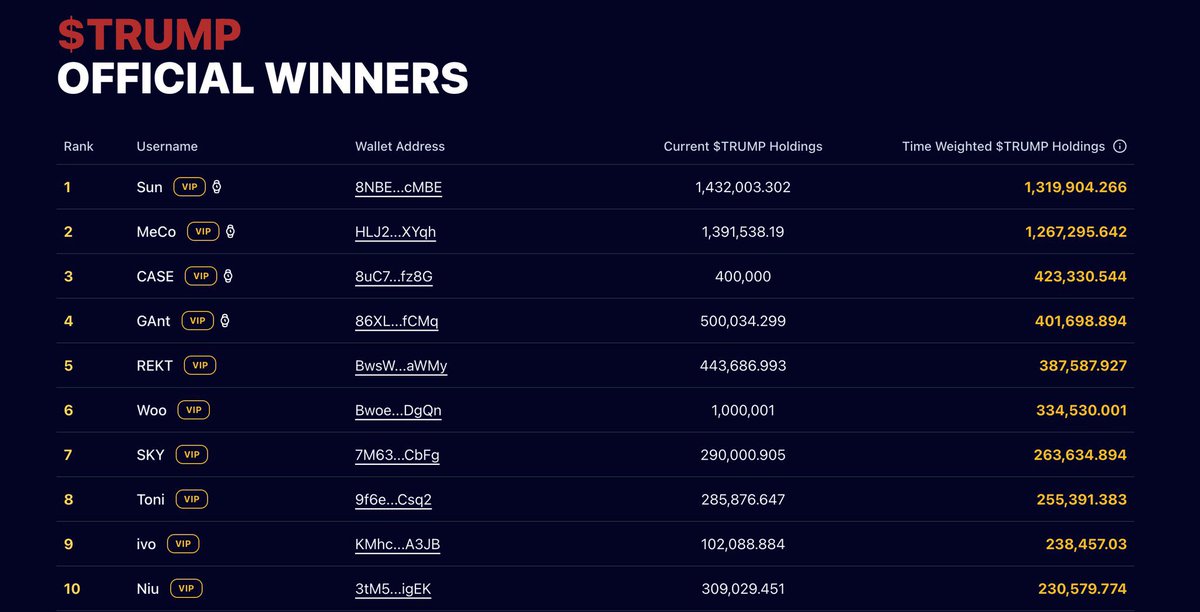Click the watch icon next to CASE
This screenshot has width=1200, height=612.
tap(228, 276)
